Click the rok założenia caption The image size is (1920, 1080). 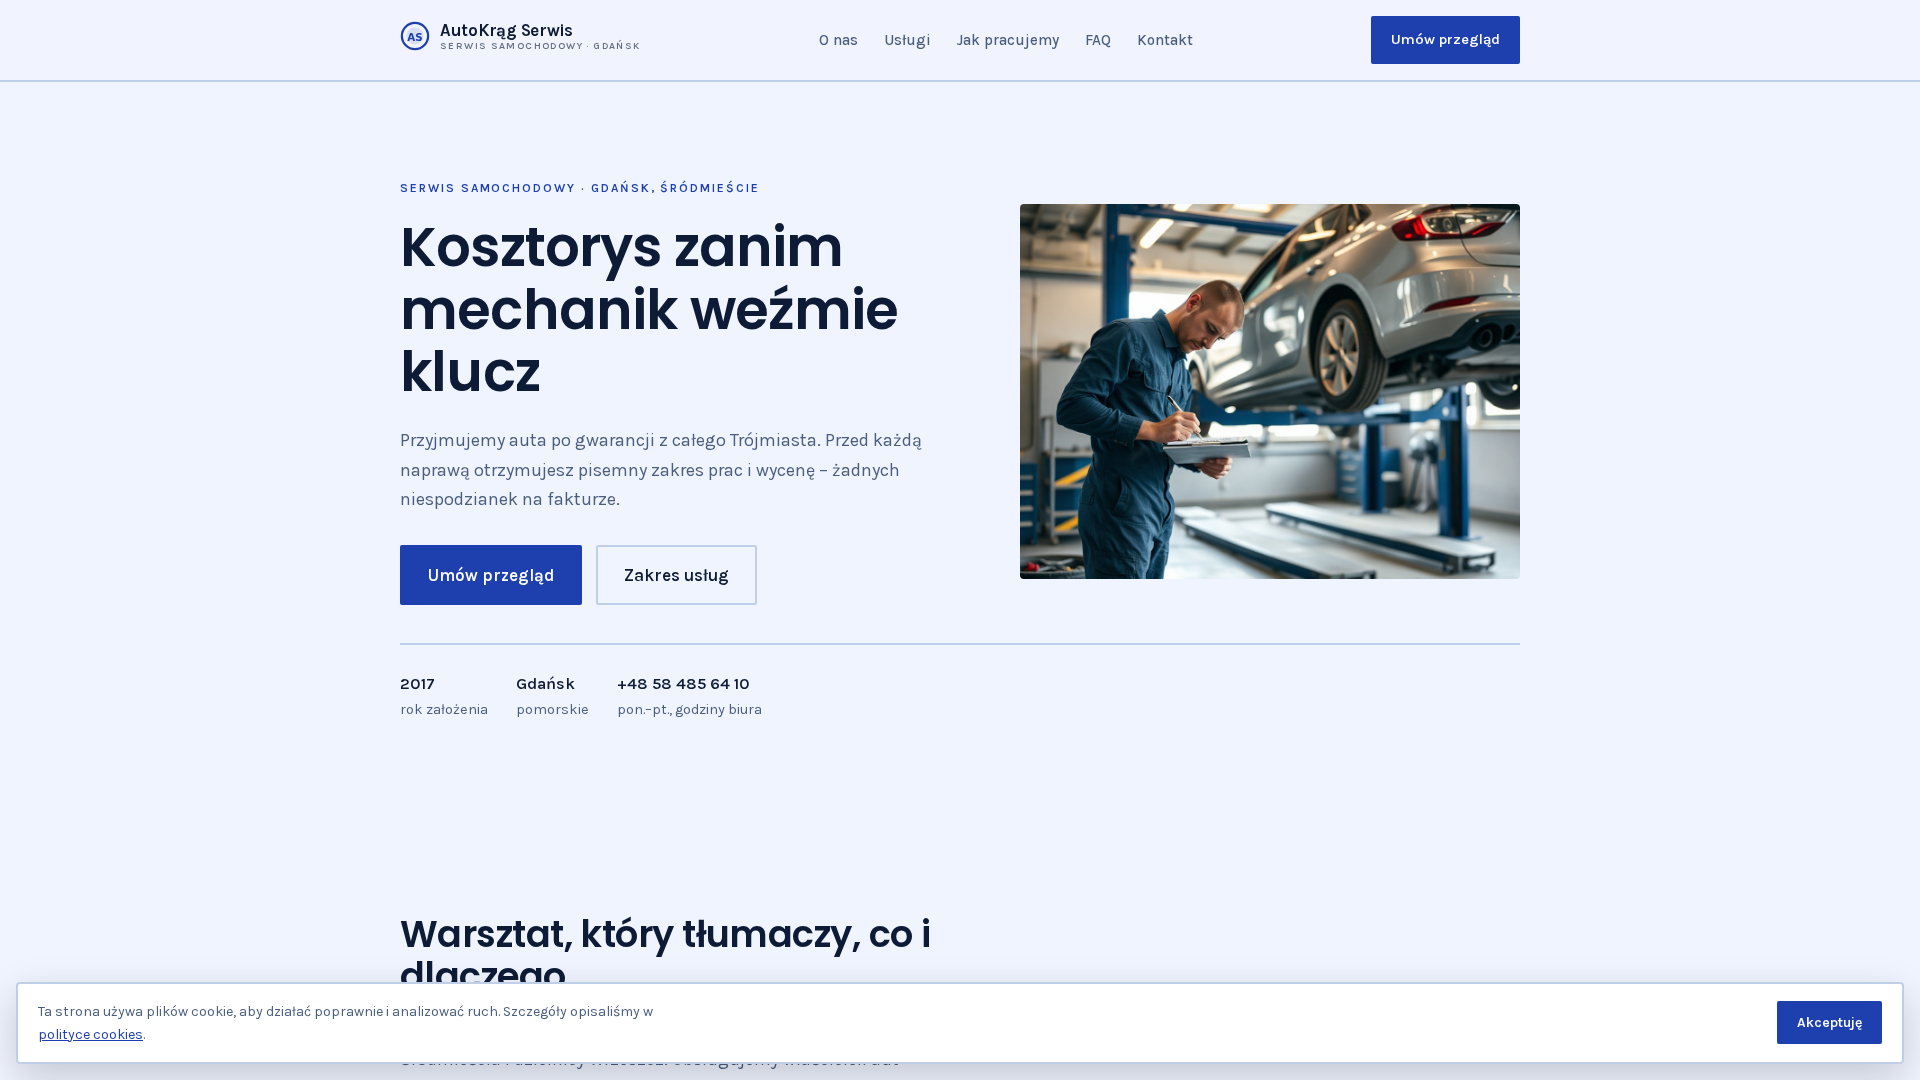tap(444, 710)
